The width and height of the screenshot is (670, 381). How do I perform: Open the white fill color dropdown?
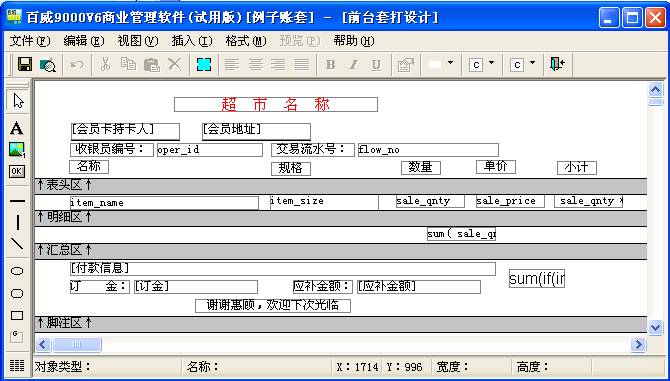[450, 63]
